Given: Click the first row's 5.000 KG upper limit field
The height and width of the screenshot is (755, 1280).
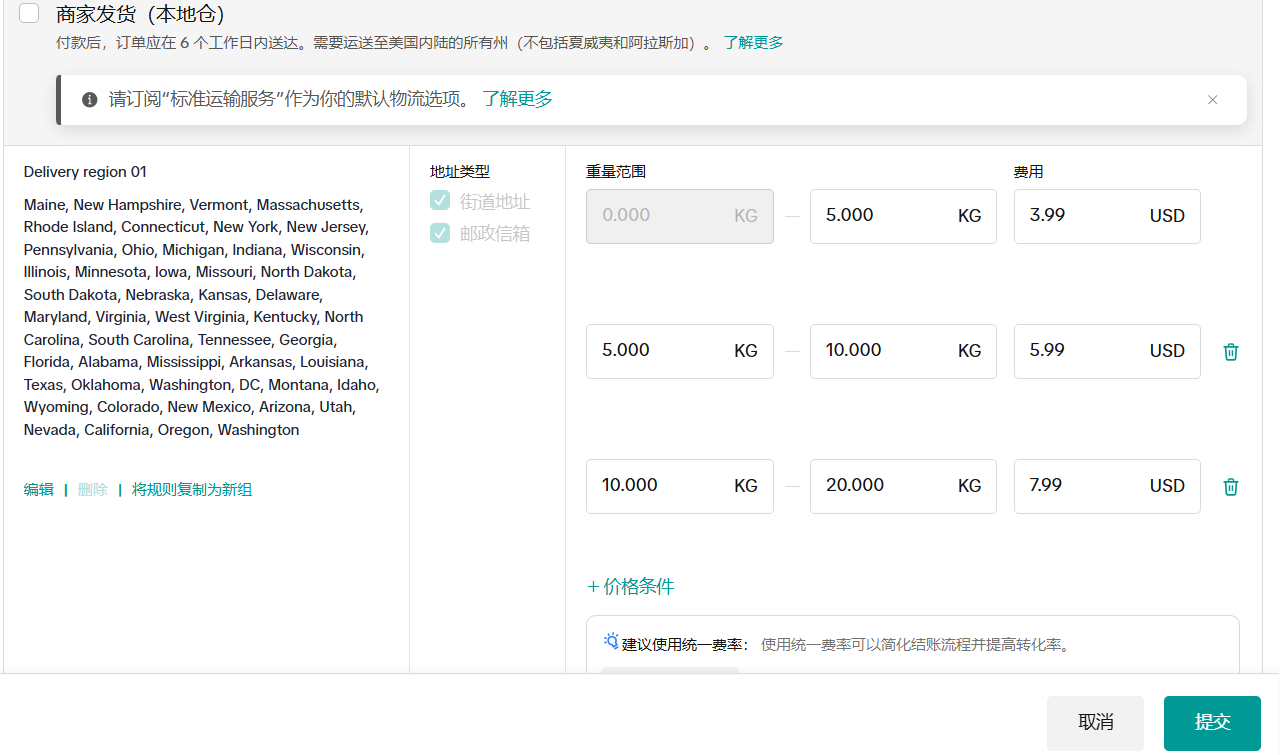Looking at the screenshot, I should (880, 216).
